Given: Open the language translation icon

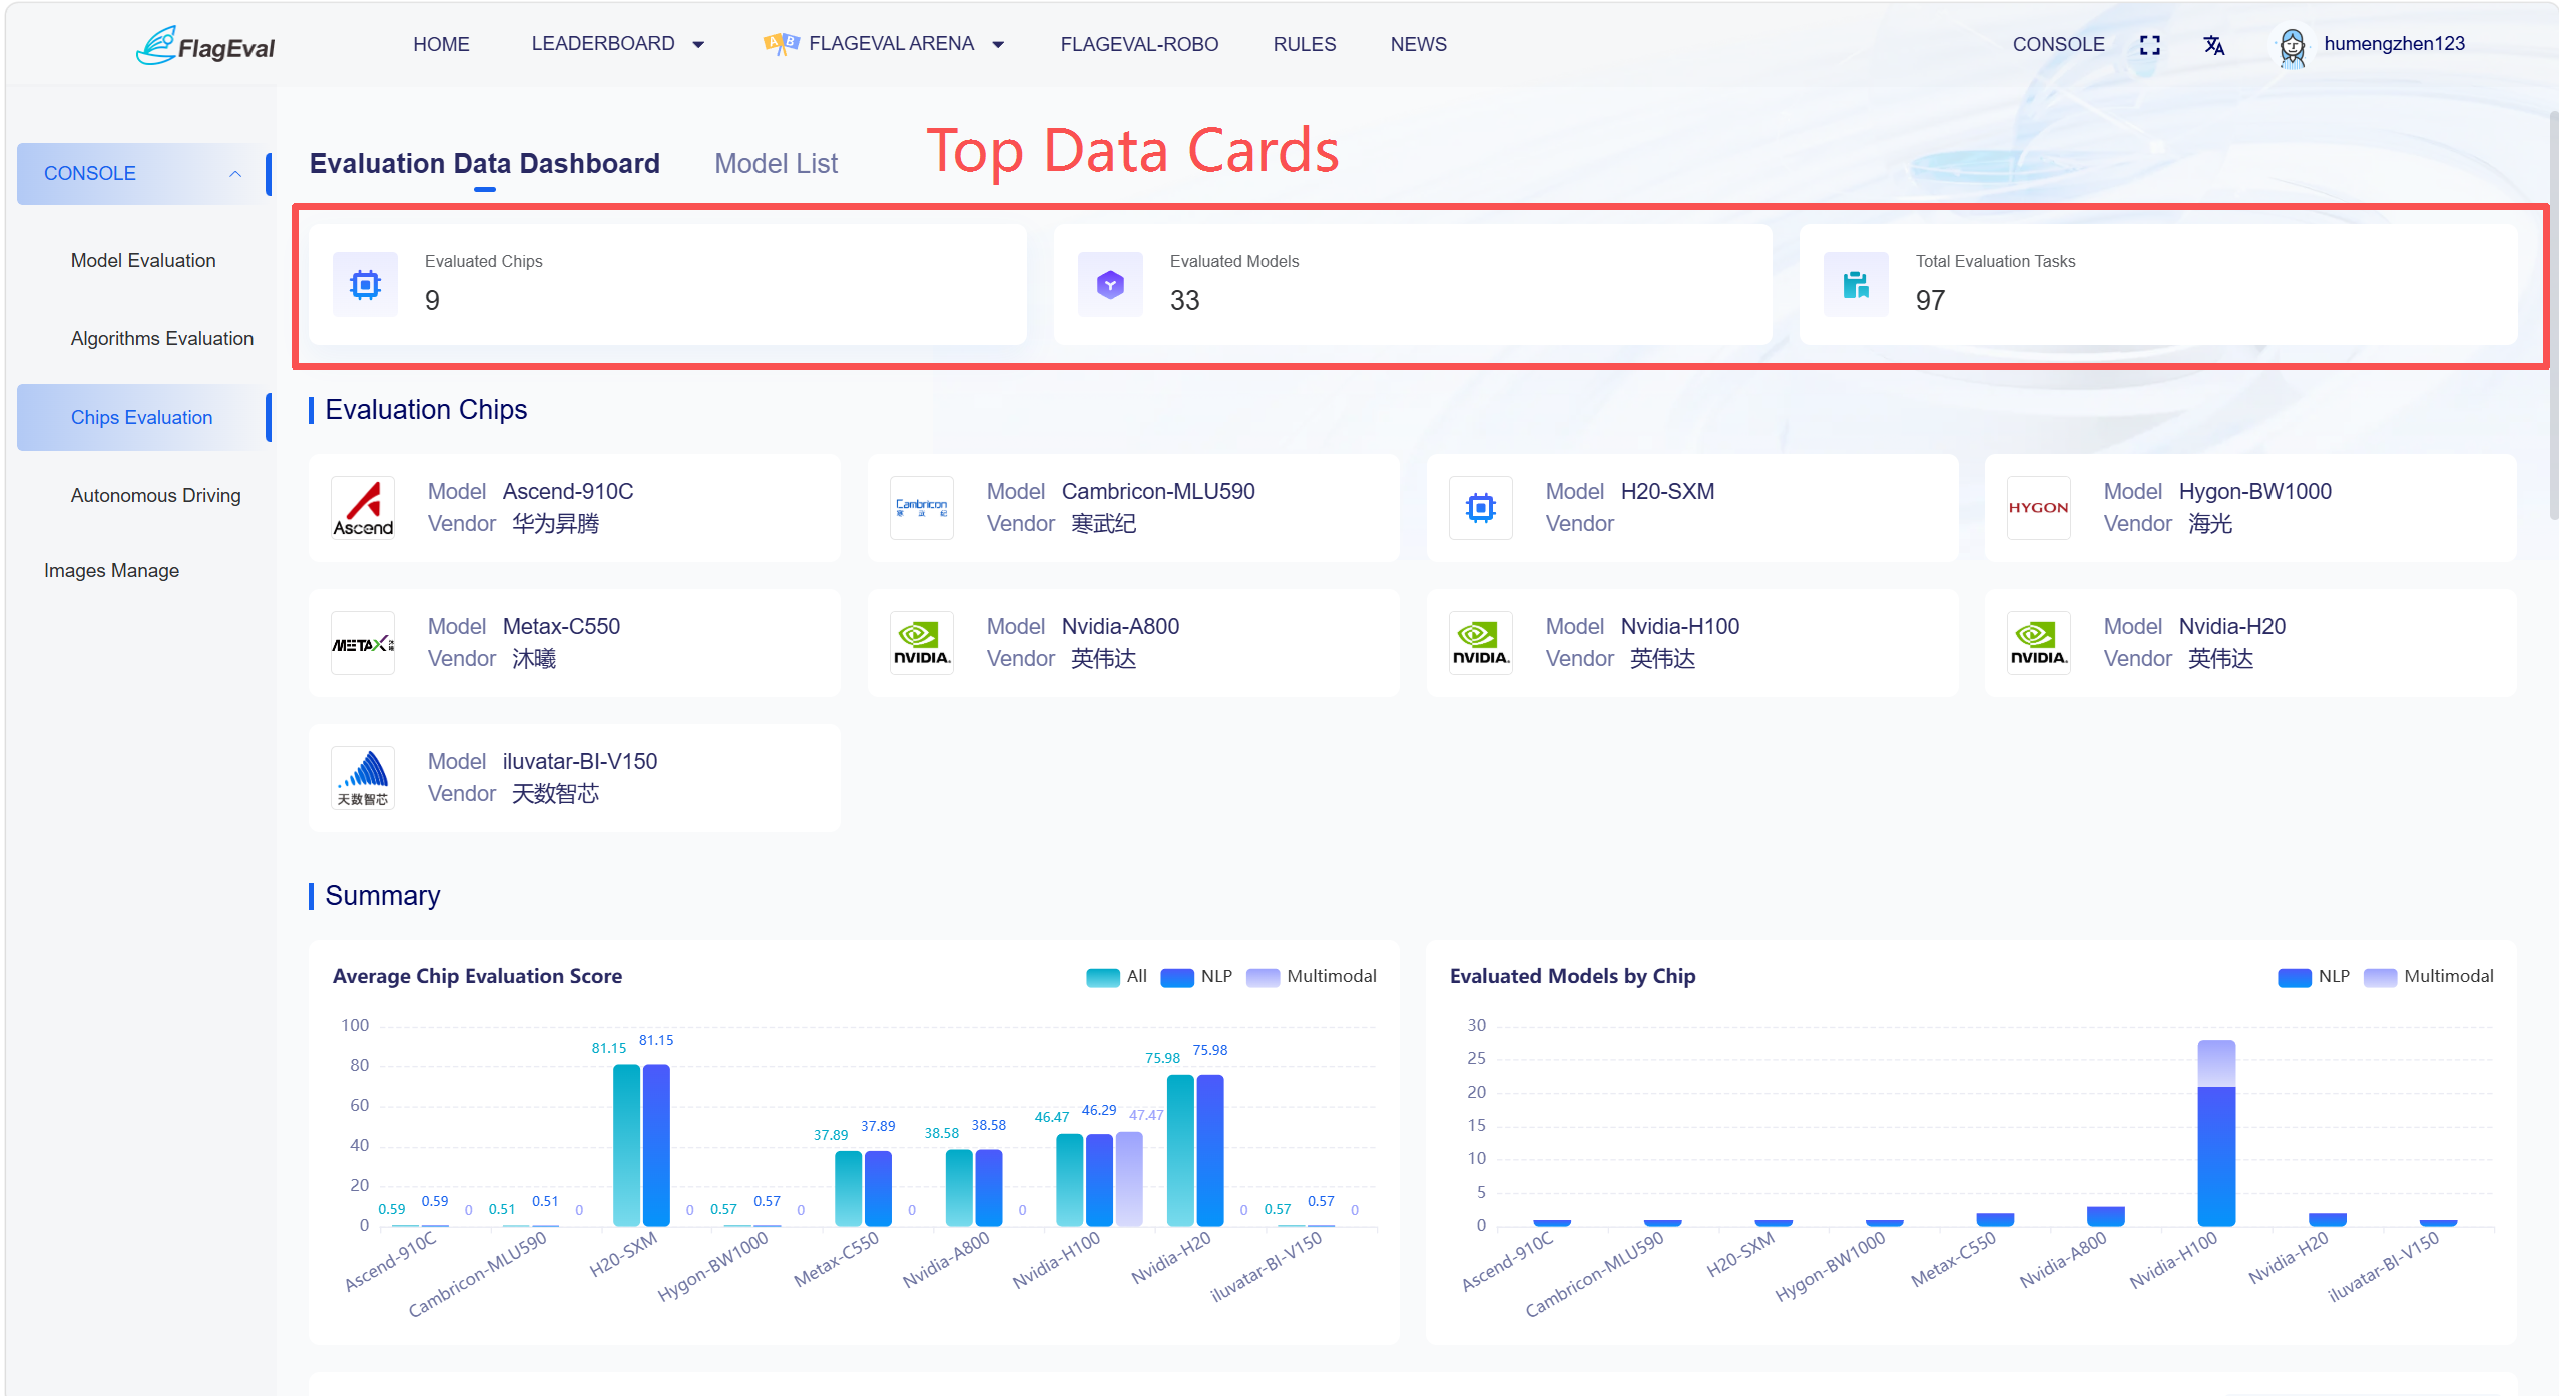Looking at the screenshot, I should tap(2213, 45).
